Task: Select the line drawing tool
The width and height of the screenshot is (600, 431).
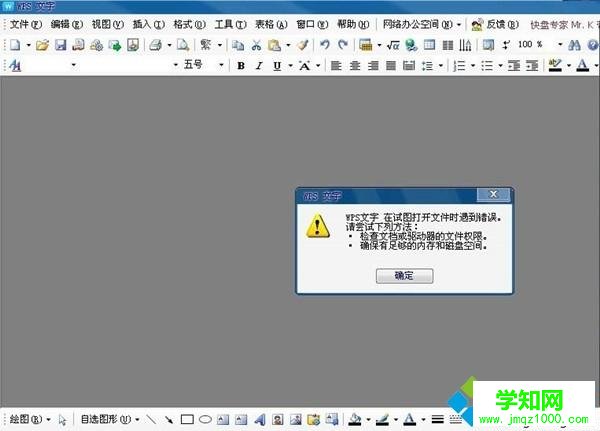Action: 151,420
